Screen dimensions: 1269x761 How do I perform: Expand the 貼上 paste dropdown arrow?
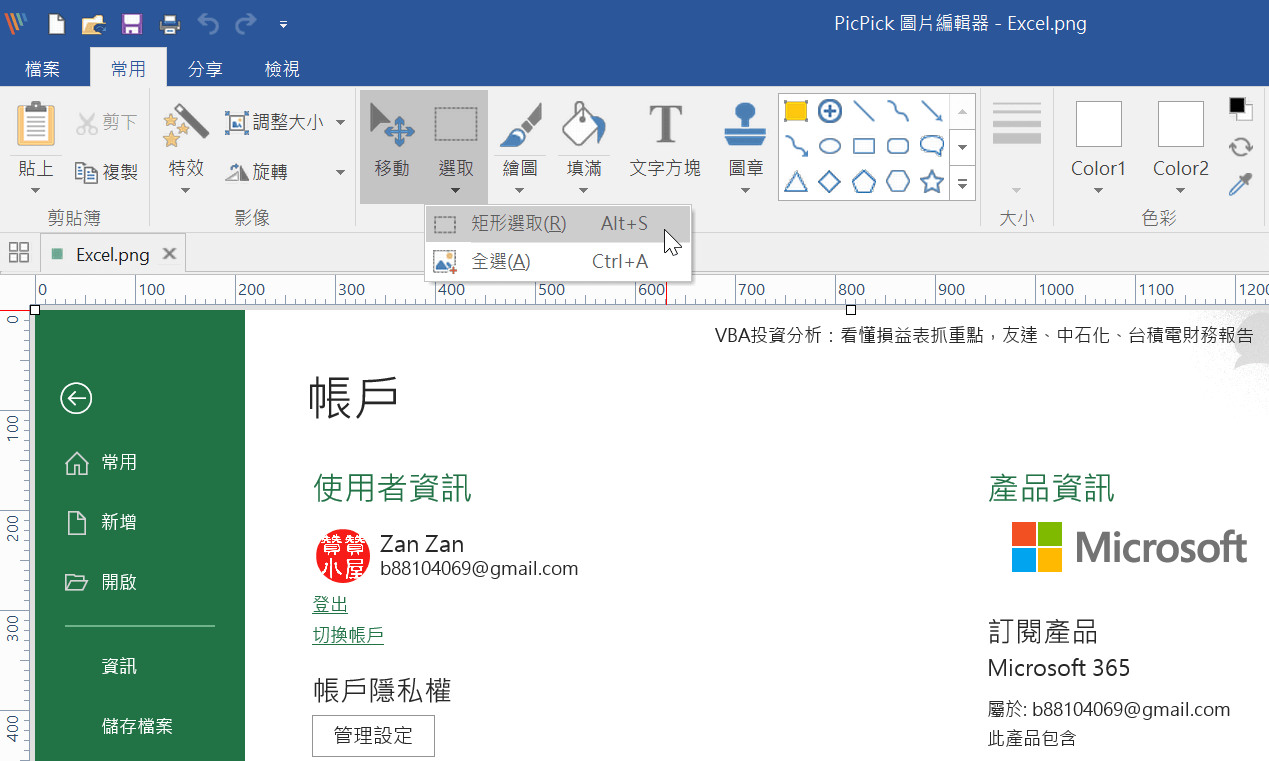[36, 190]
